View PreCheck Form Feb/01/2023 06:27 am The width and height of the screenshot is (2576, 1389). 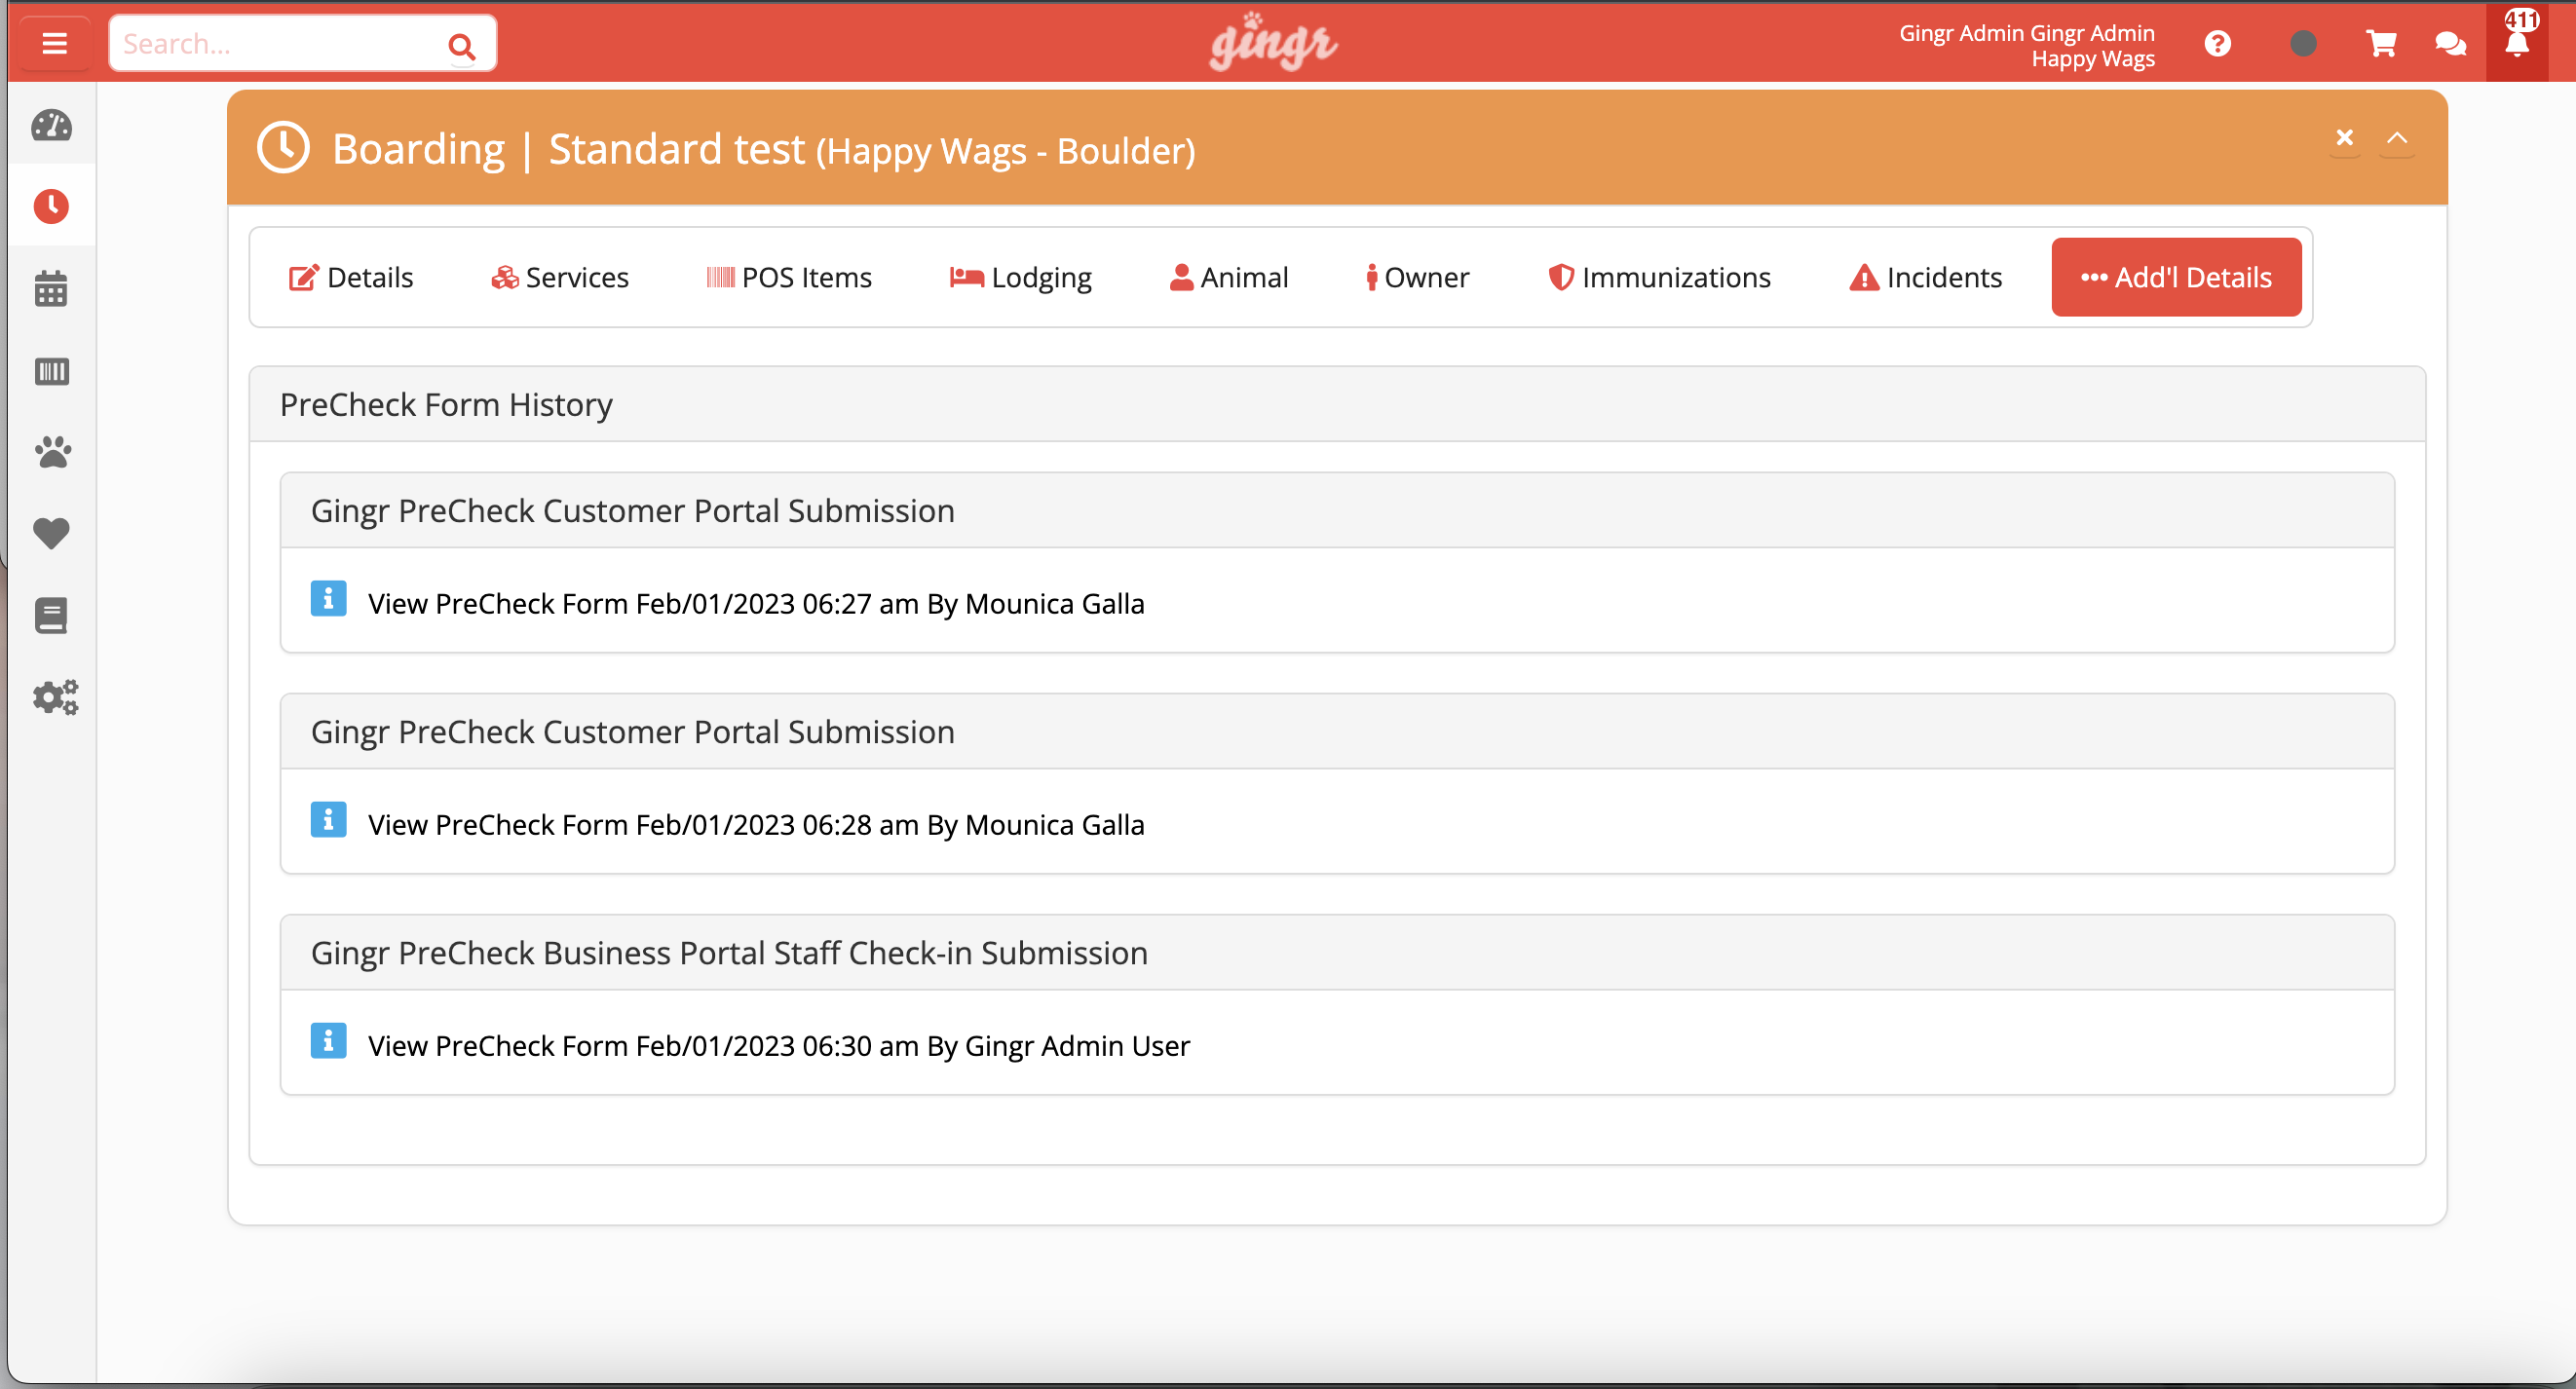coord(756,604)
